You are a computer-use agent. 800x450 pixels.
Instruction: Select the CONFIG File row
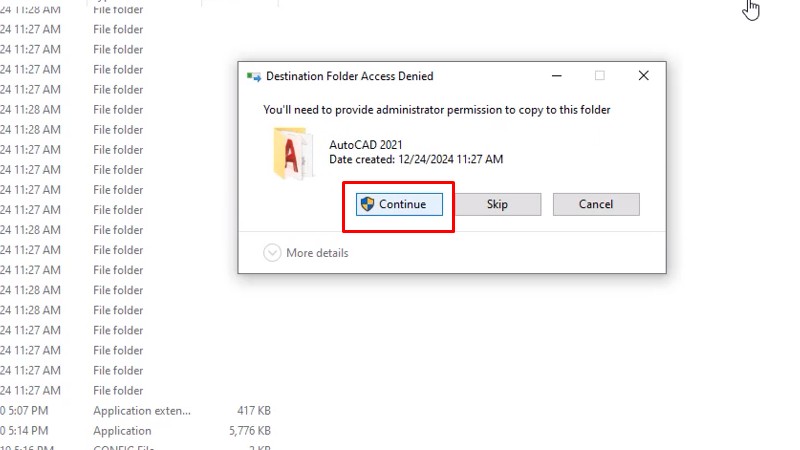[125, 447]
